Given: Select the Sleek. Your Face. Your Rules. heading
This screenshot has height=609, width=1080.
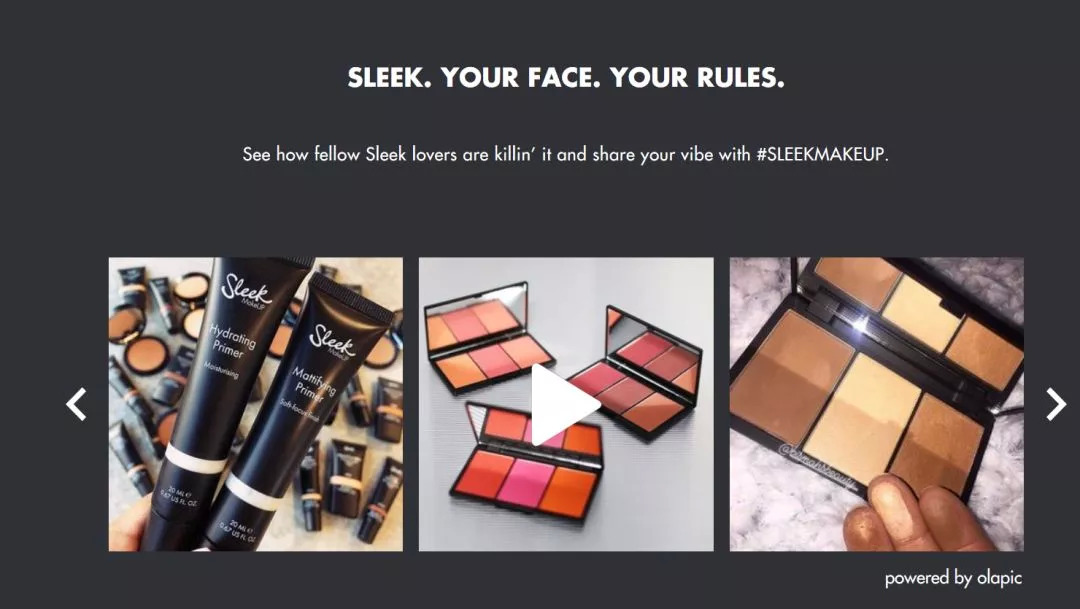Looking at the screenshot, I should pyautogui.click(x=566, y=78).
